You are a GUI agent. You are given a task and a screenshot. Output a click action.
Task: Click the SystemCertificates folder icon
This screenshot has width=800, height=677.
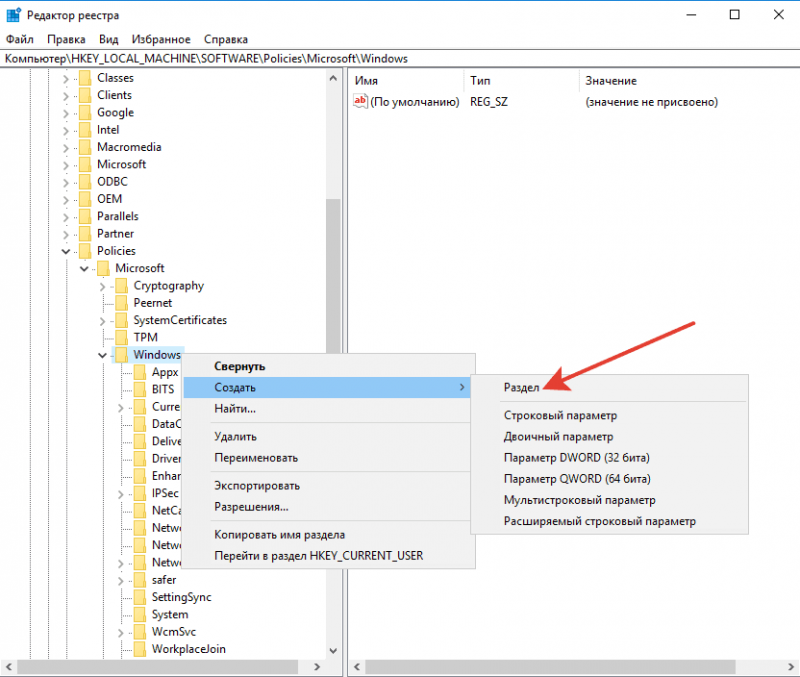121,321
